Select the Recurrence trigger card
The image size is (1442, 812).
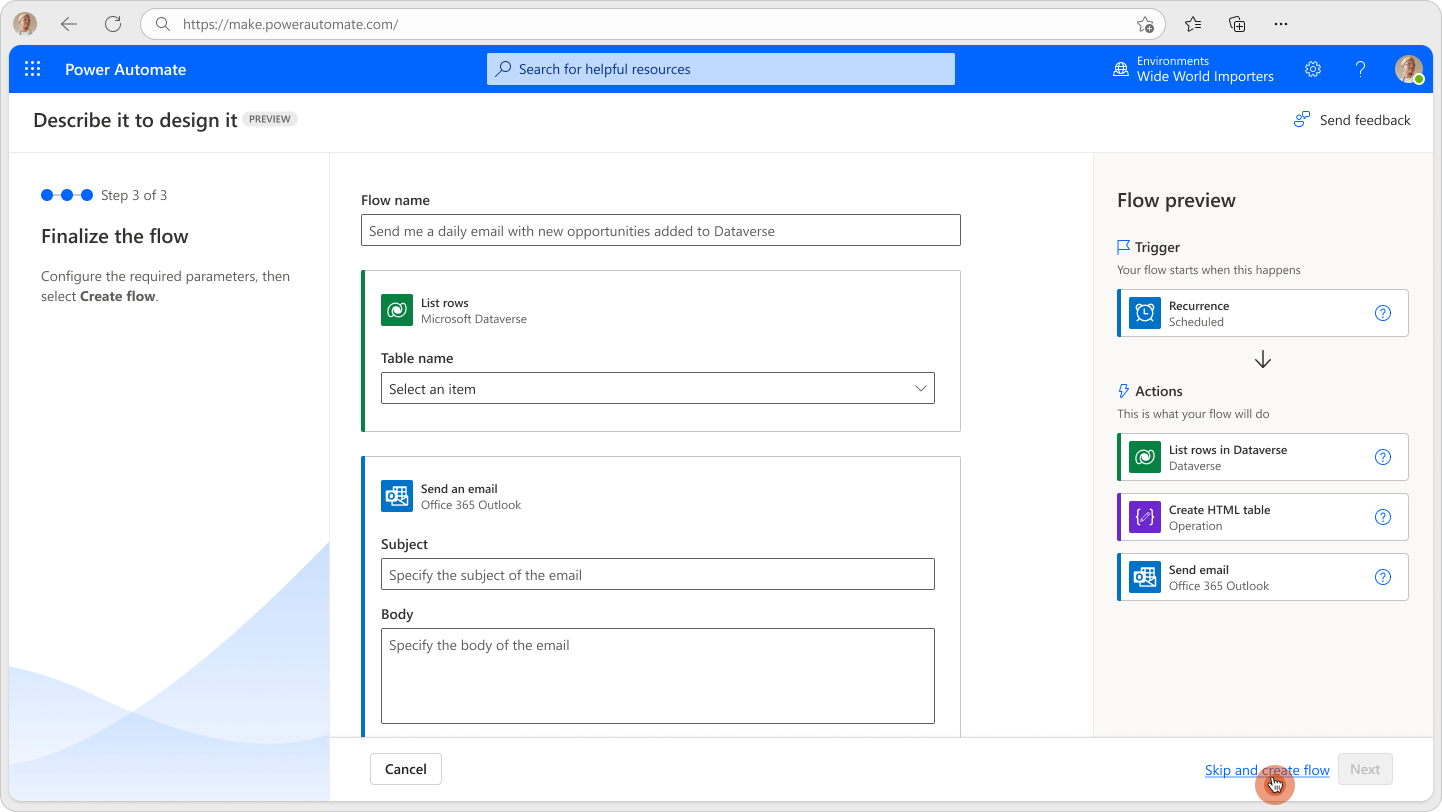click(x=1262, y=313)
